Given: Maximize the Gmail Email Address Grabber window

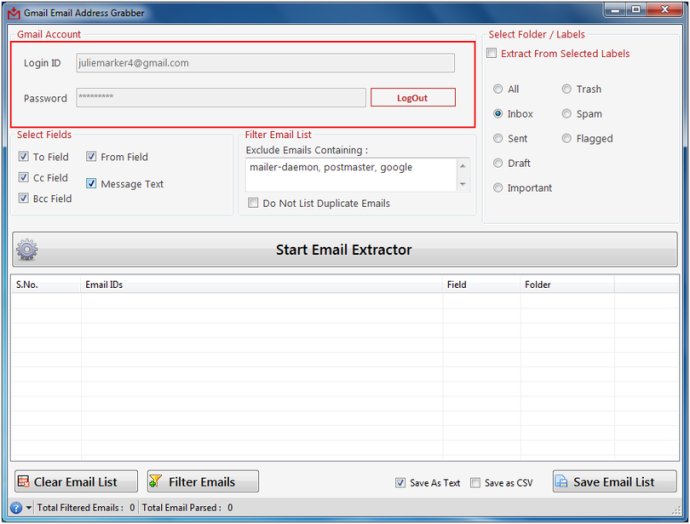Looking at the screenshot, I should [636, 10].
